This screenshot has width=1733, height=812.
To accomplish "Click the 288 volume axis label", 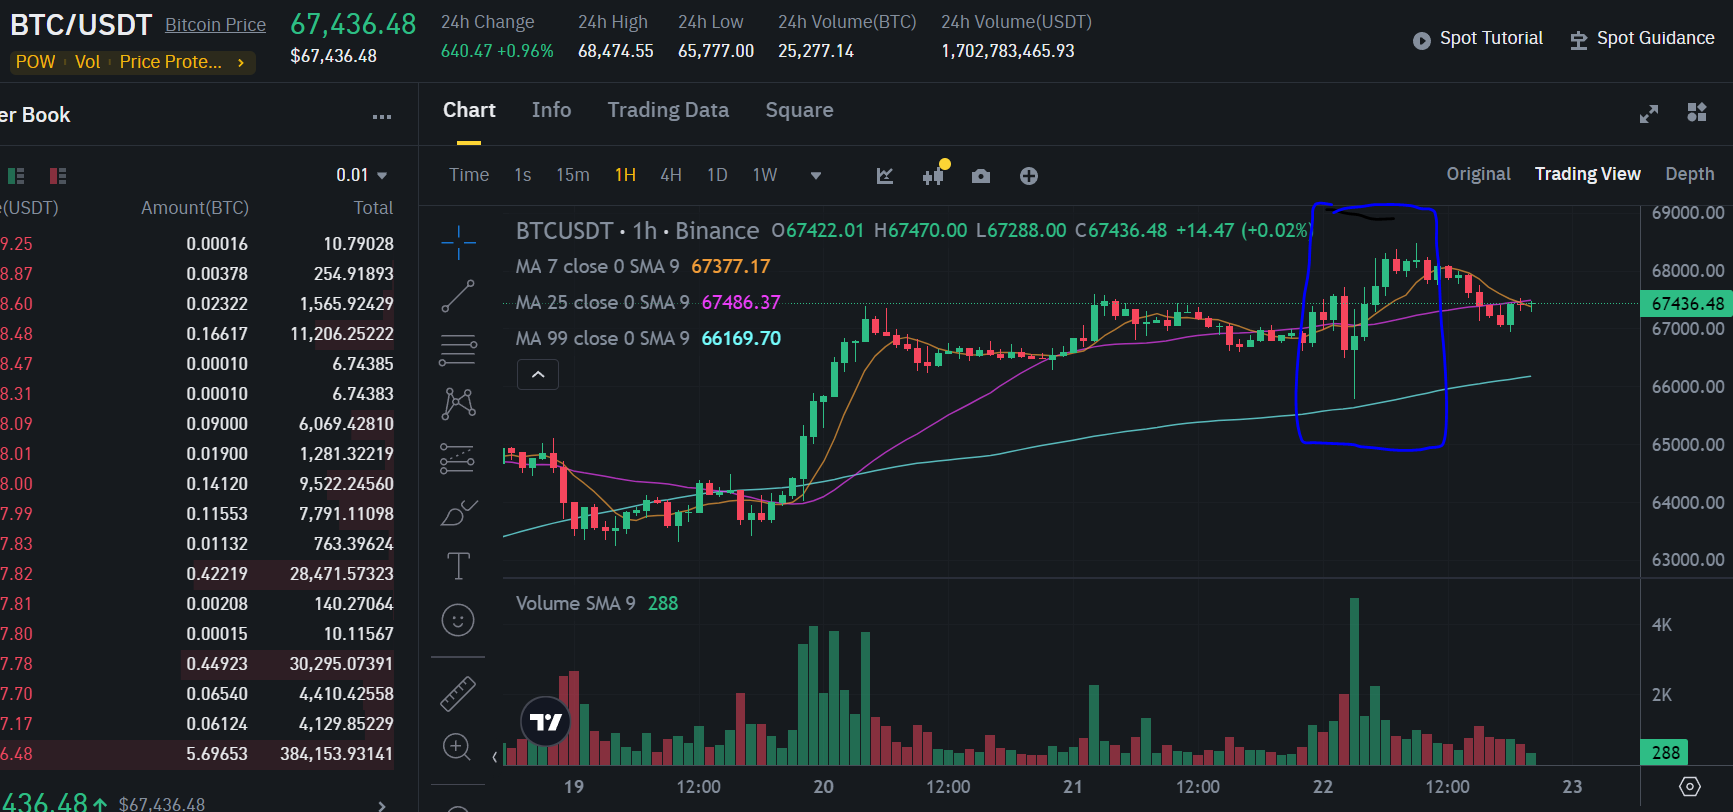I will pos(1665,752).
